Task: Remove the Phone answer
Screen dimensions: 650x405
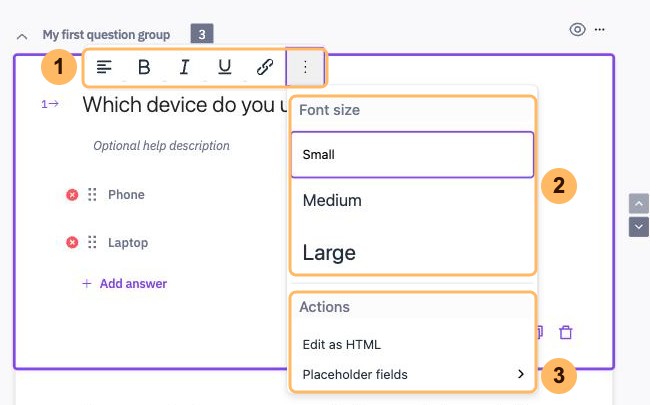Action: pos(72,194)
